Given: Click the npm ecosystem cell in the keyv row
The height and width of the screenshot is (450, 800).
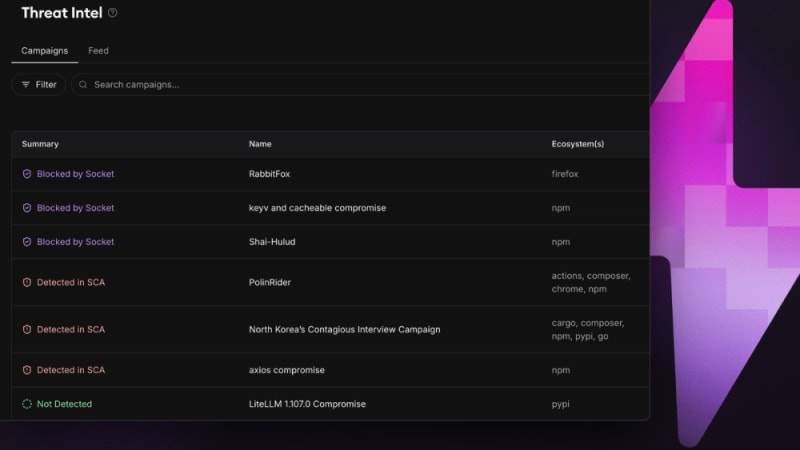Looking at the screenshot, I should [561, 208].
